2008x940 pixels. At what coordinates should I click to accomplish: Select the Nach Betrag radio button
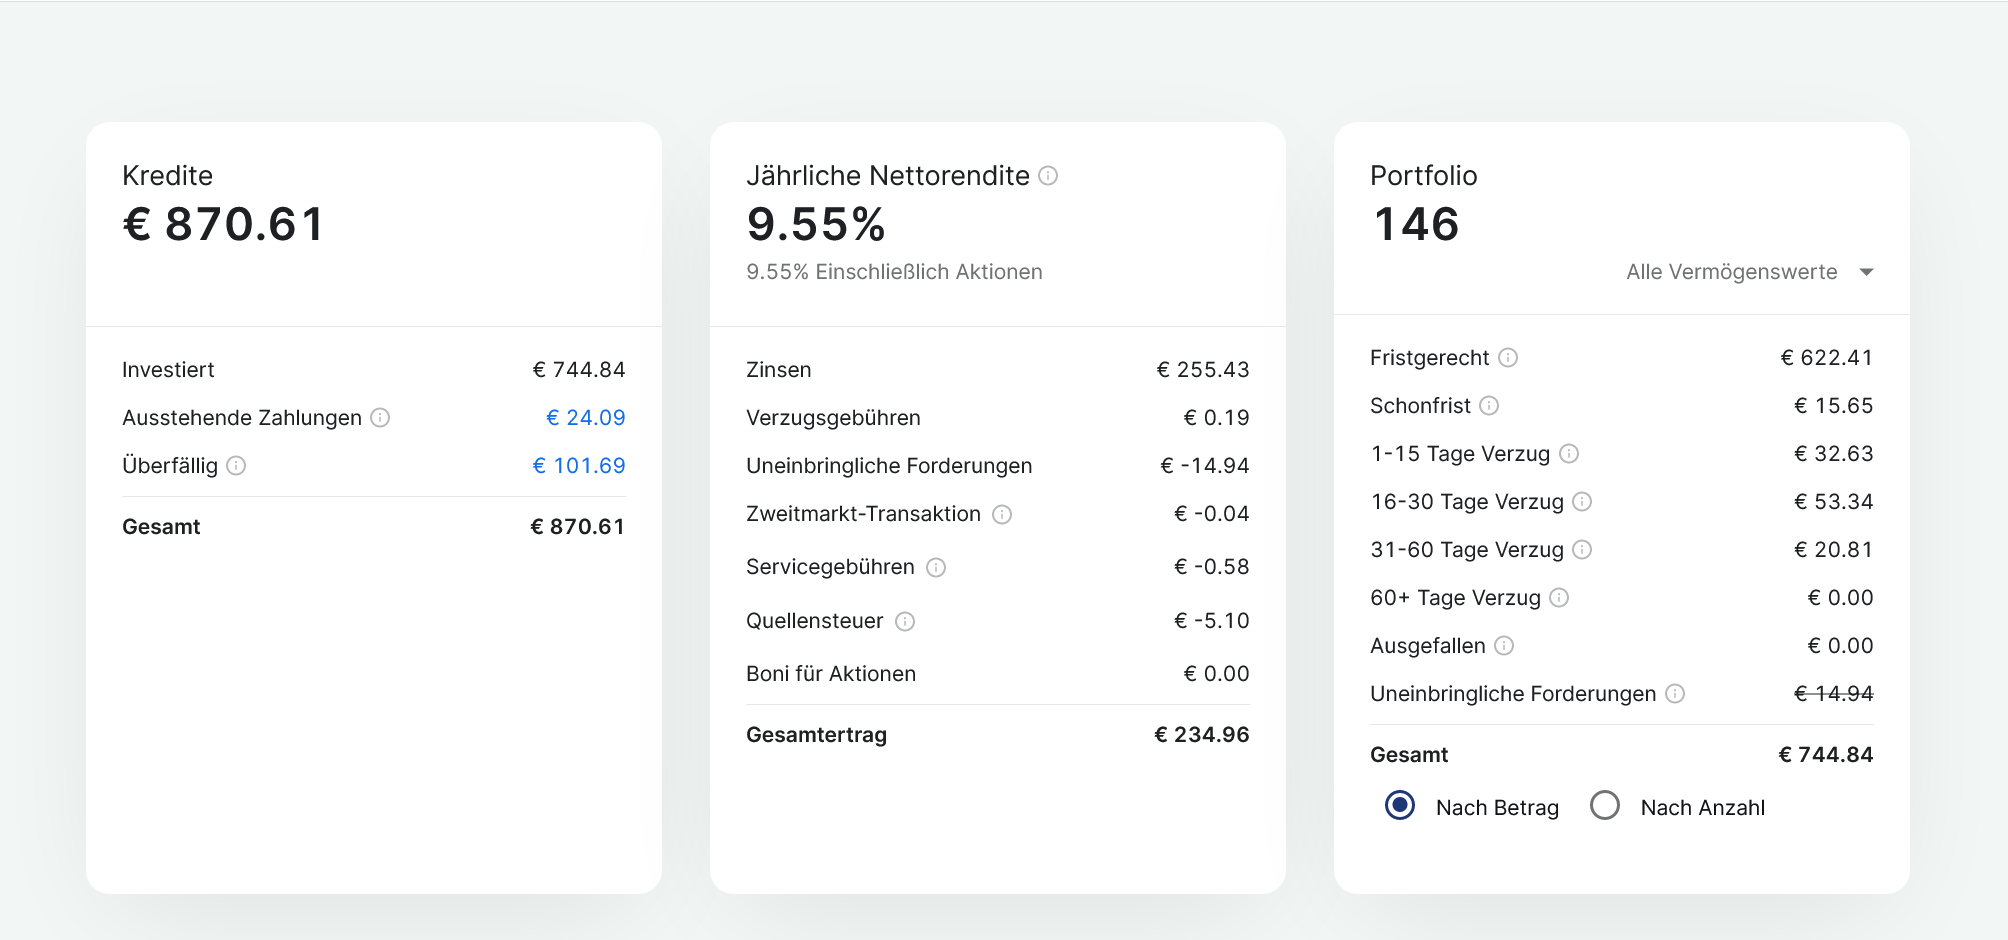(1400, 805)
